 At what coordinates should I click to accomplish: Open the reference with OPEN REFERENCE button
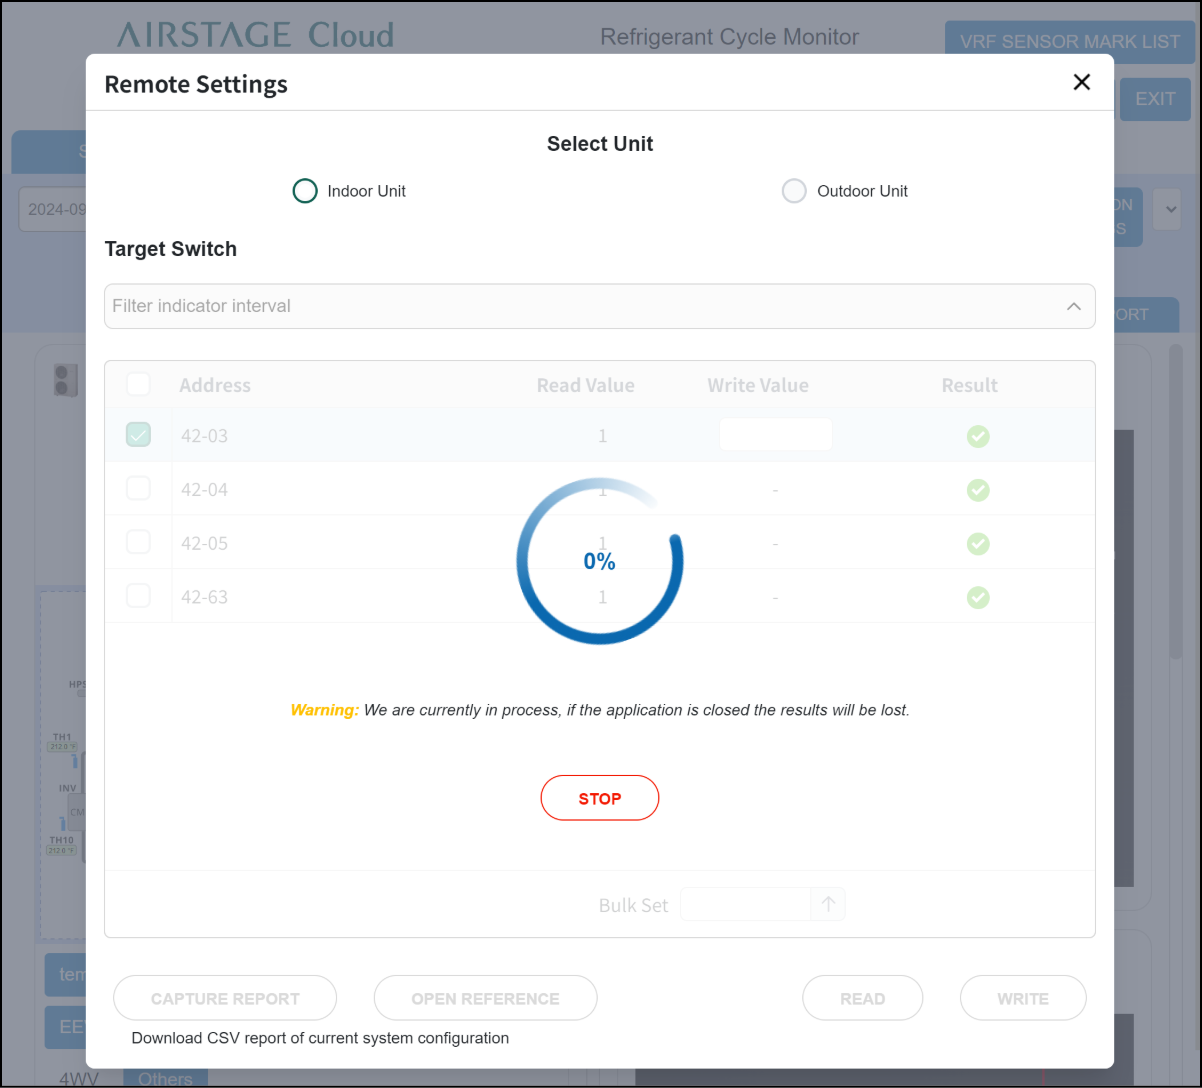coord(485,998)
